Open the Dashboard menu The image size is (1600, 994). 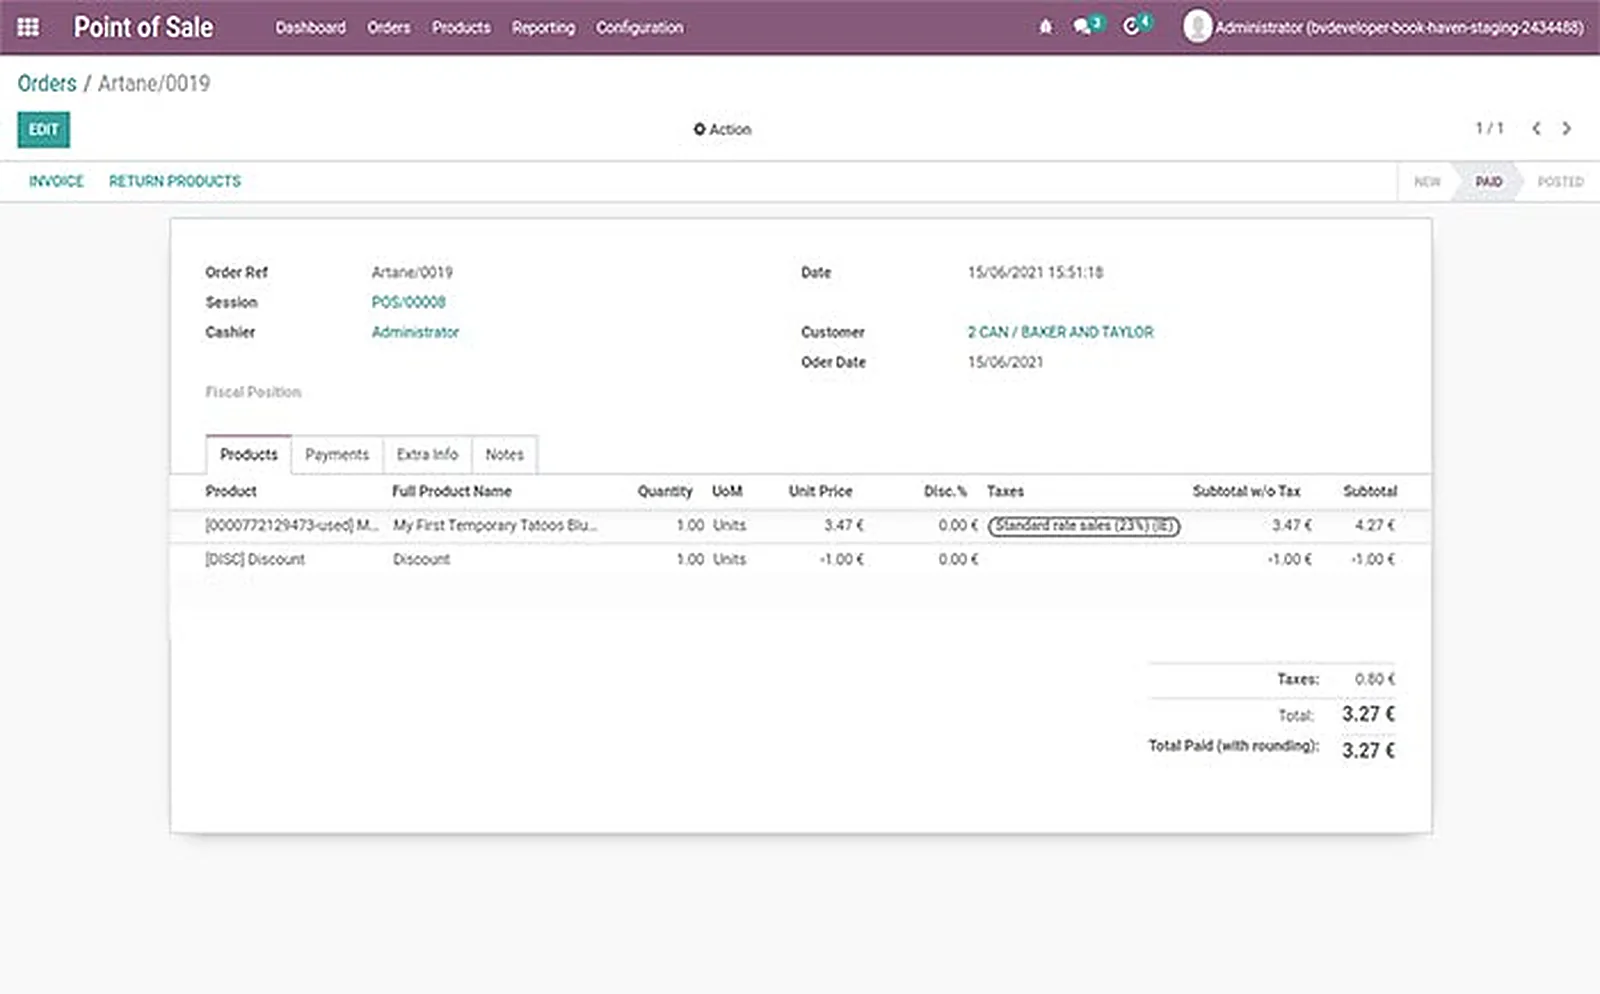(x=310, y=27)
